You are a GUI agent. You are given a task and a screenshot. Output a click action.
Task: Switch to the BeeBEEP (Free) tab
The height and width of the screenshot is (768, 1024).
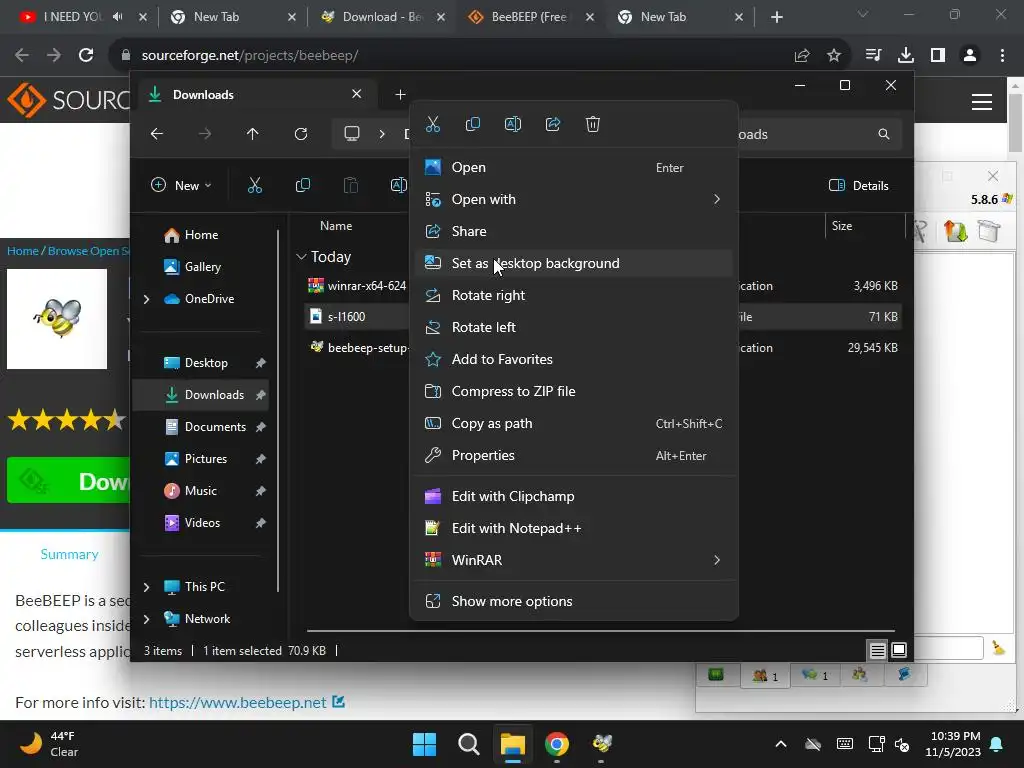click(530, 17)
